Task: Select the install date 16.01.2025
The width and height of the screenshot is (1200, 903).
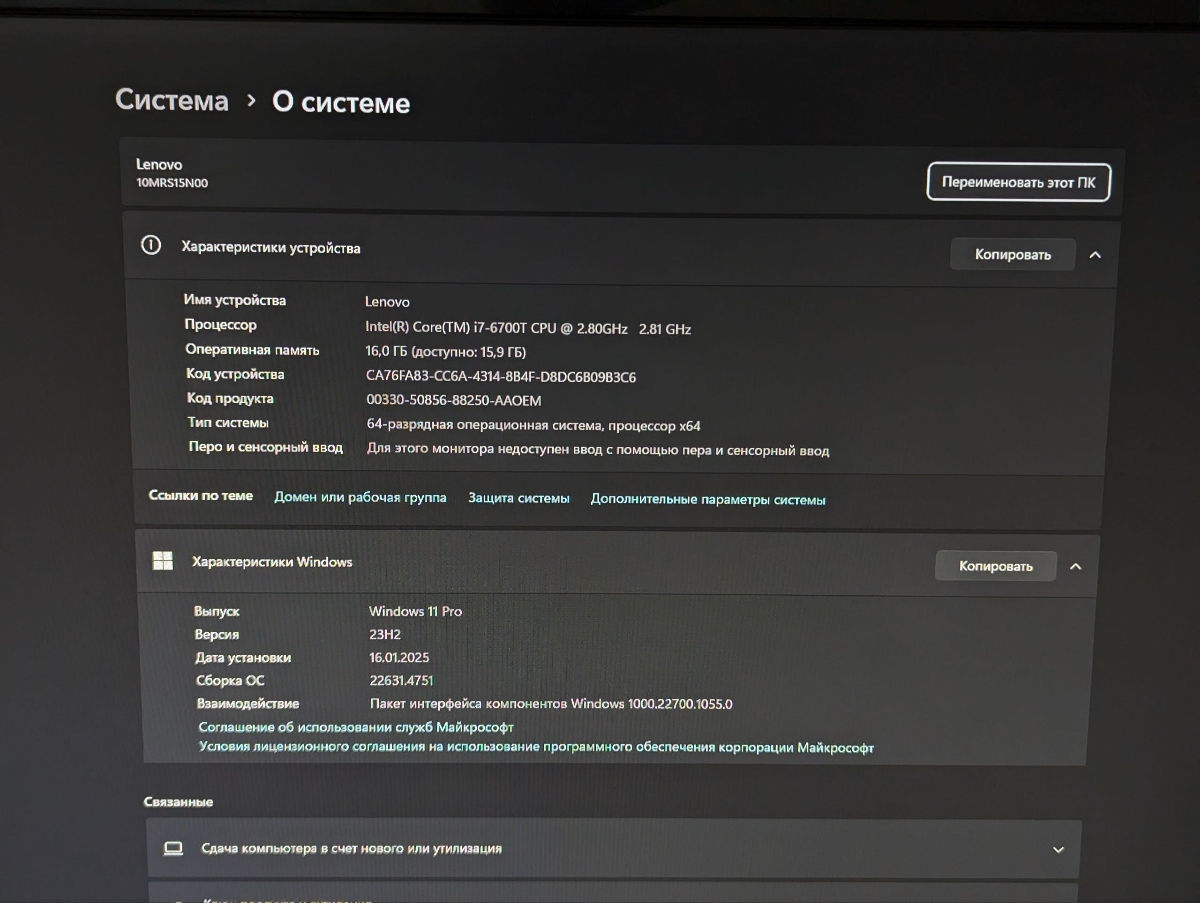Action: 399,658
